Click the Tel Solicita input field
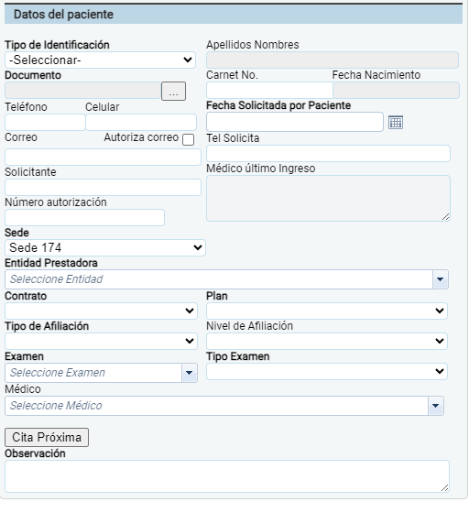469x513 pixels. [x=328, y=153]
